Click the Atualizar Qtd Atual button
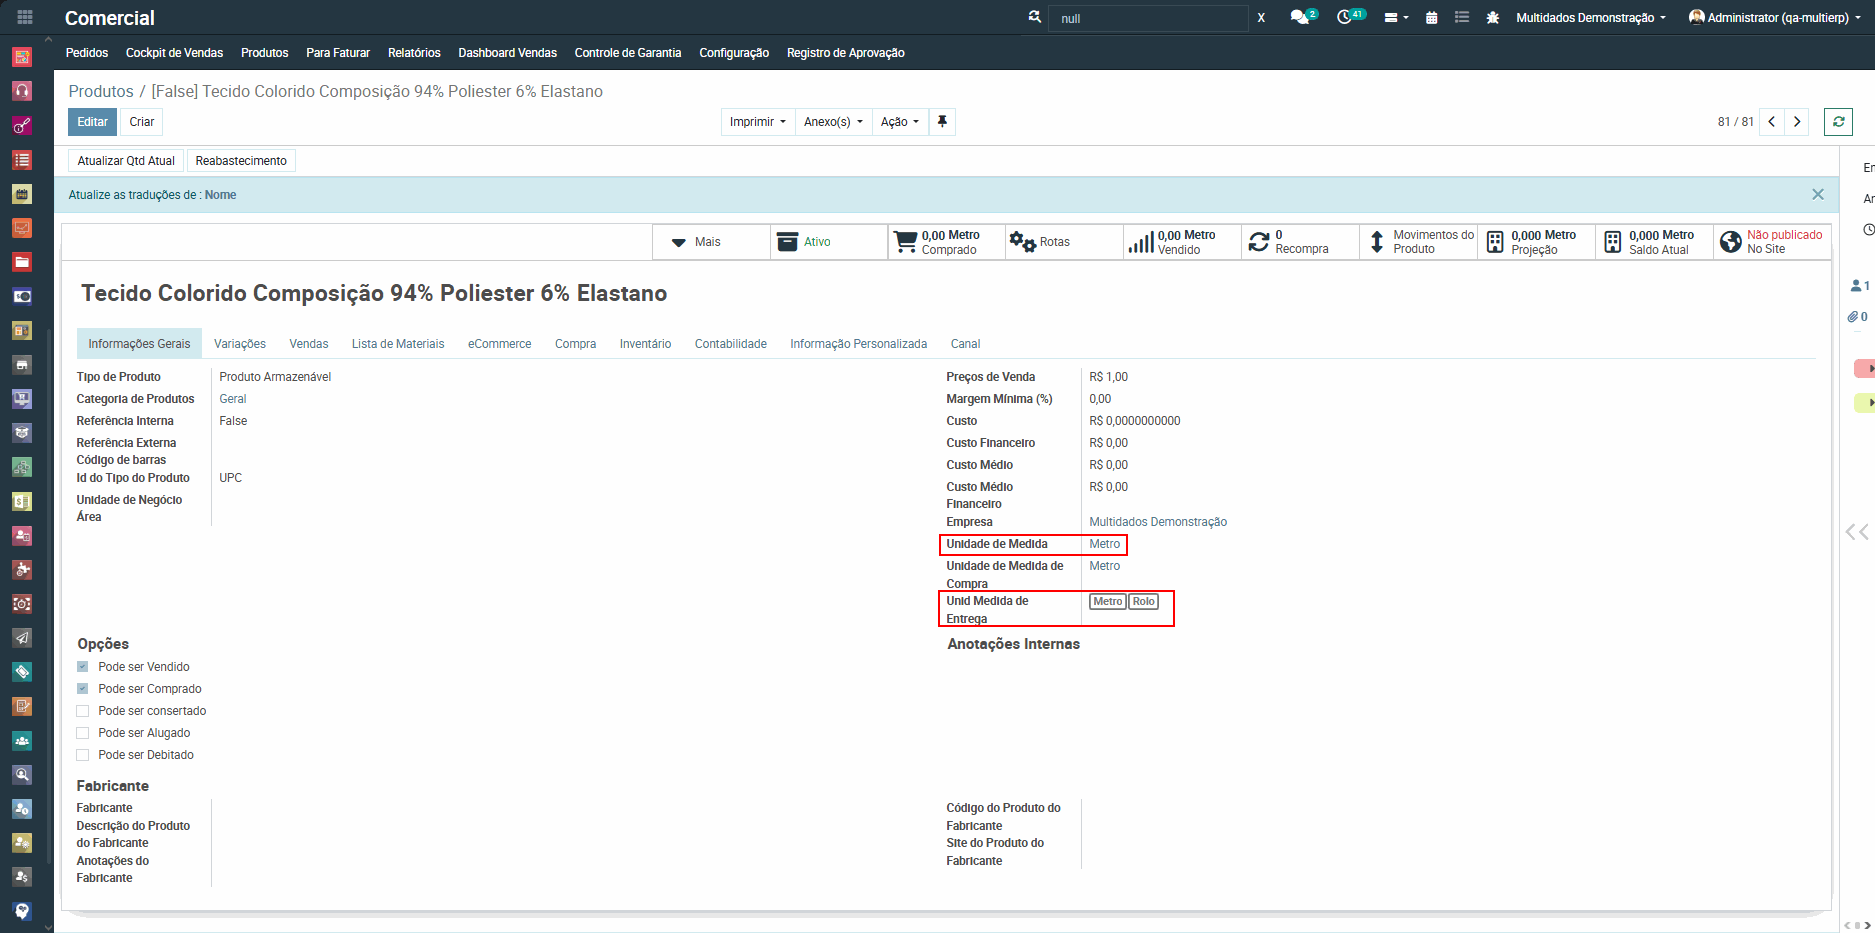The image size is (1875, 933). click(126, 161)
